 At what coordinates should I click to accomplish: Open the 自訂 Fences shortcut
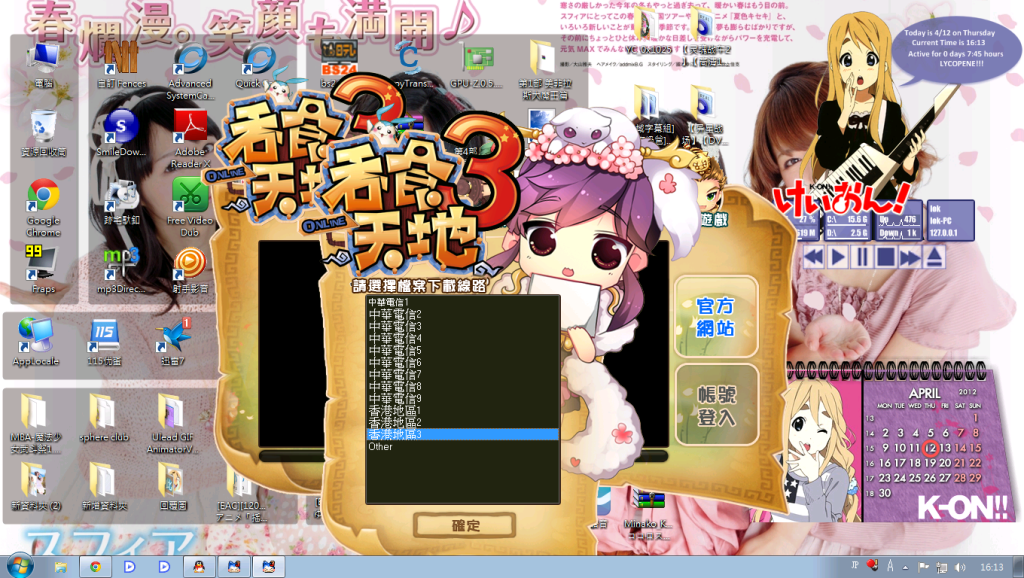pos(122,66)
